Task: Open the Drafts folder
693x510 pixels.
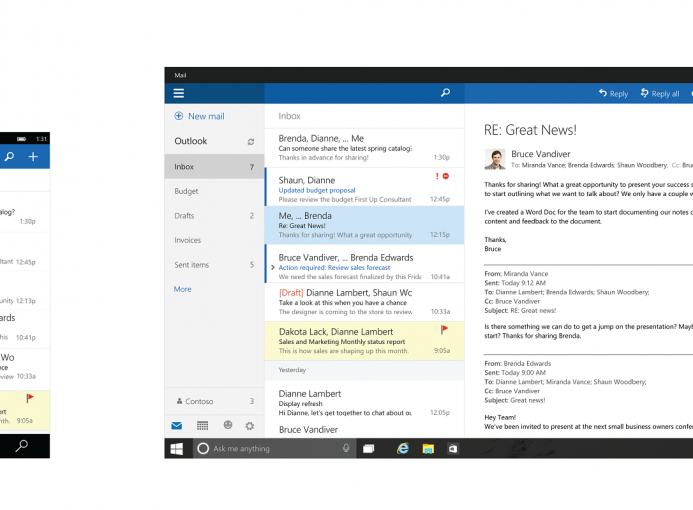Action: [214, 216]
